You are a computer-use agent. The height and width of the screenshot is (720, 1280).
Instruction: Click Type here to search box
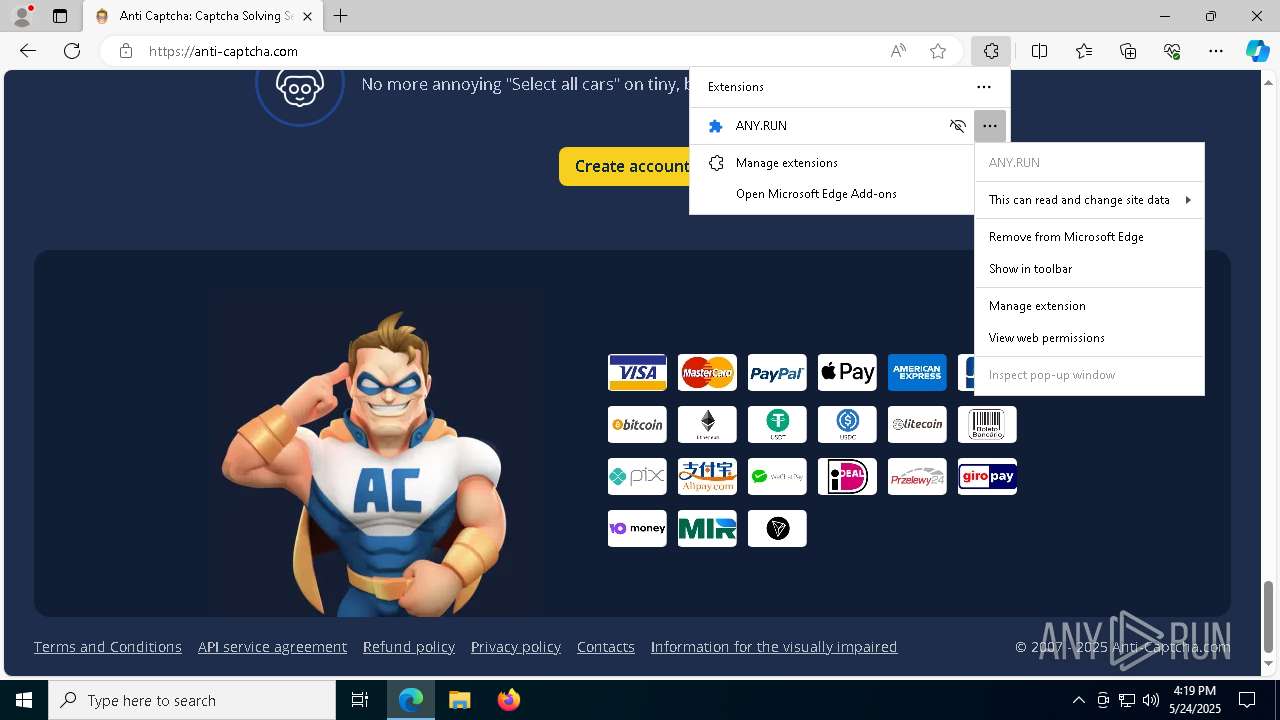(192, 700)
